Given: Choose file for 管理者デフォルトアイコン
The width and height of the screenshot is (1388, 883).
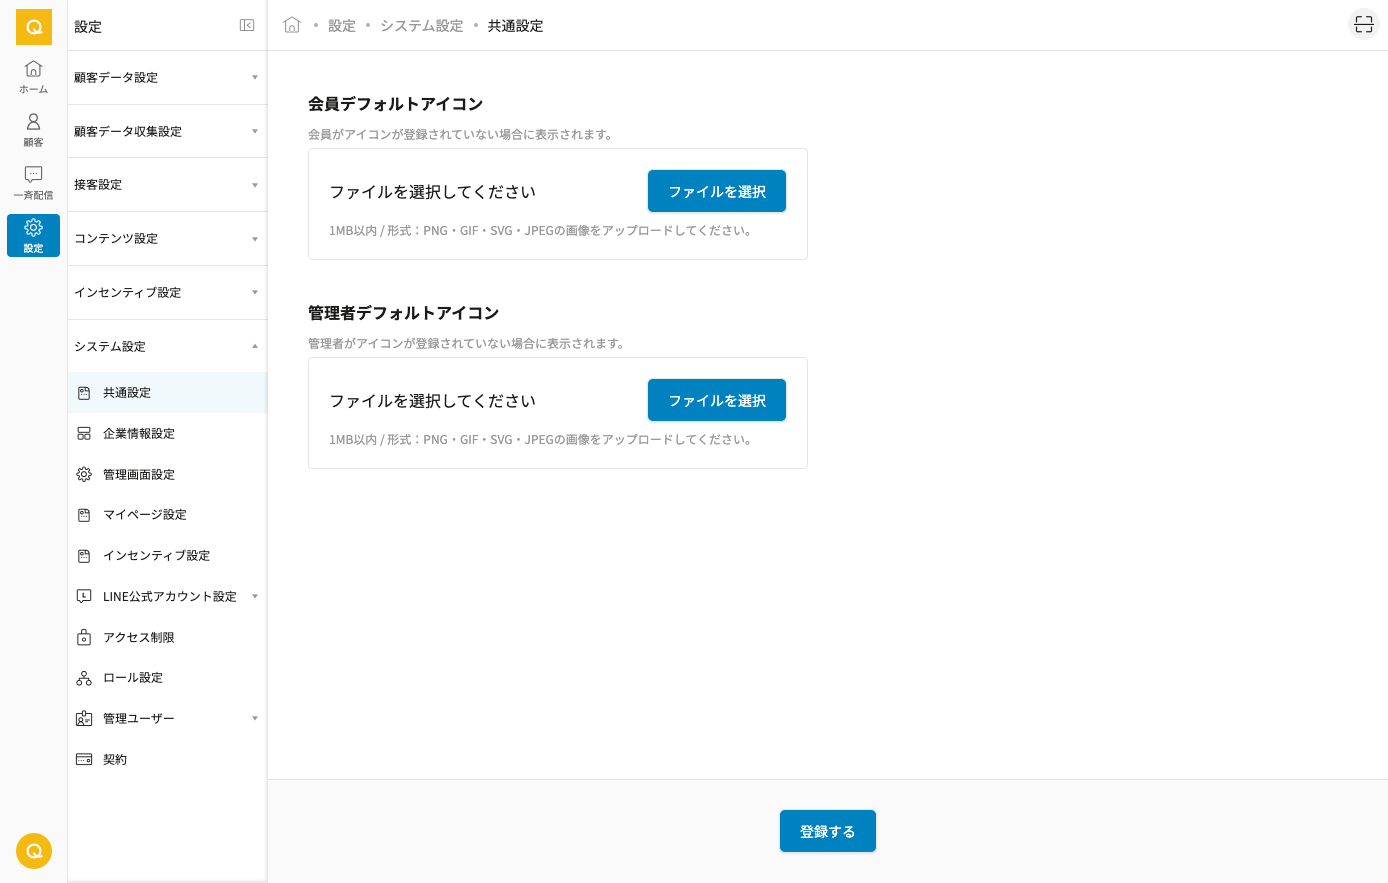Looking at the screenshot, I should [717, 400].
